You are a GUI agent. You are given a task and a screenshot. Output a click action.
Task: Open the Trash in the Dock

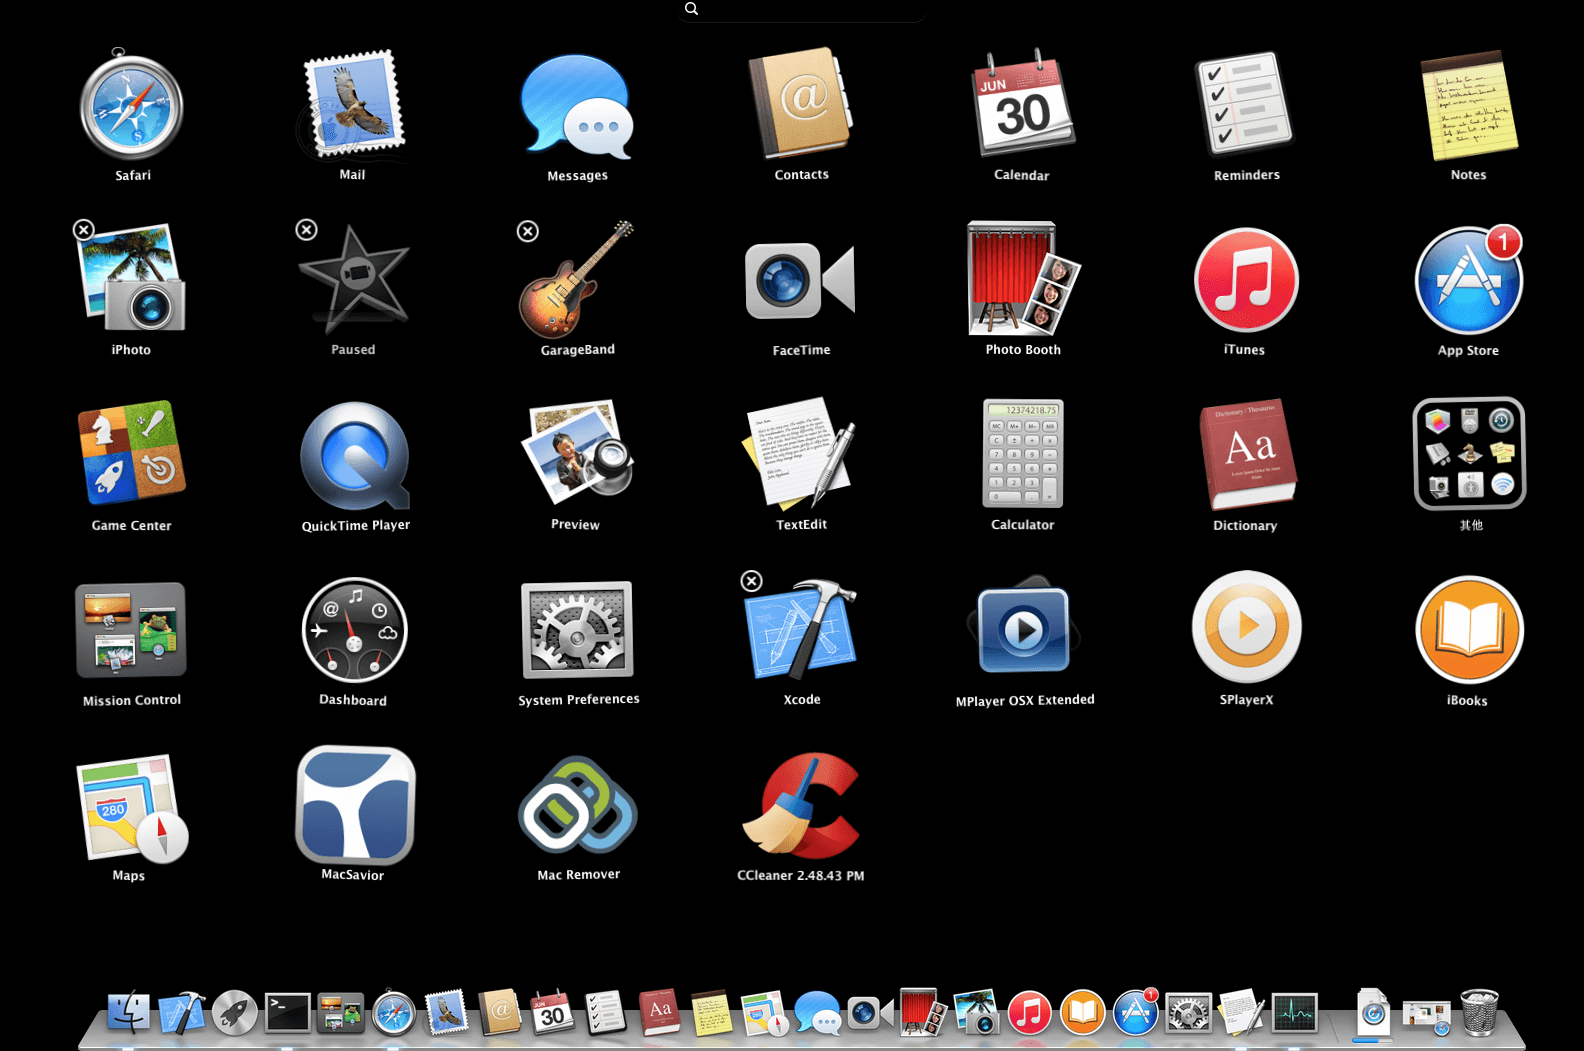point(1479,1012)
